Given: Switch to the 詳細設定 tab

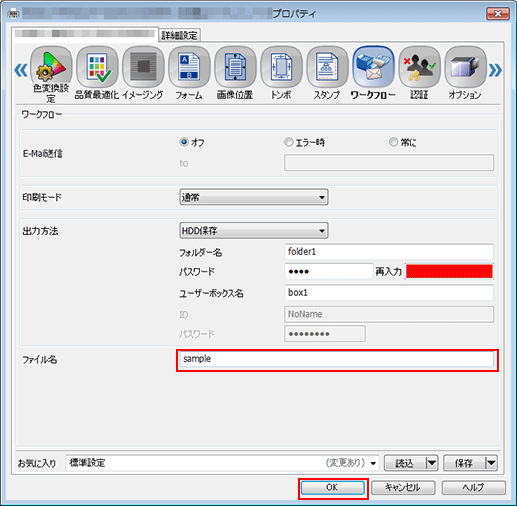Looking at the screenshot, I should click(x=179, y=35).
